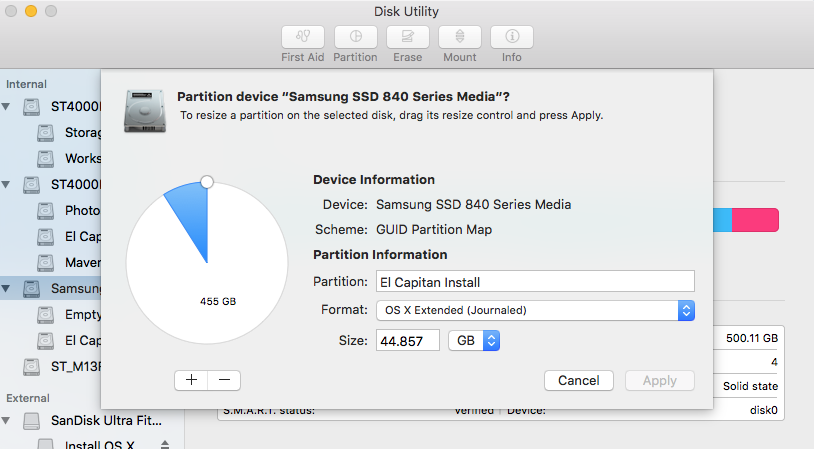Open the Format dropdown OS X Extended (Journaled)

coord(535,310)
